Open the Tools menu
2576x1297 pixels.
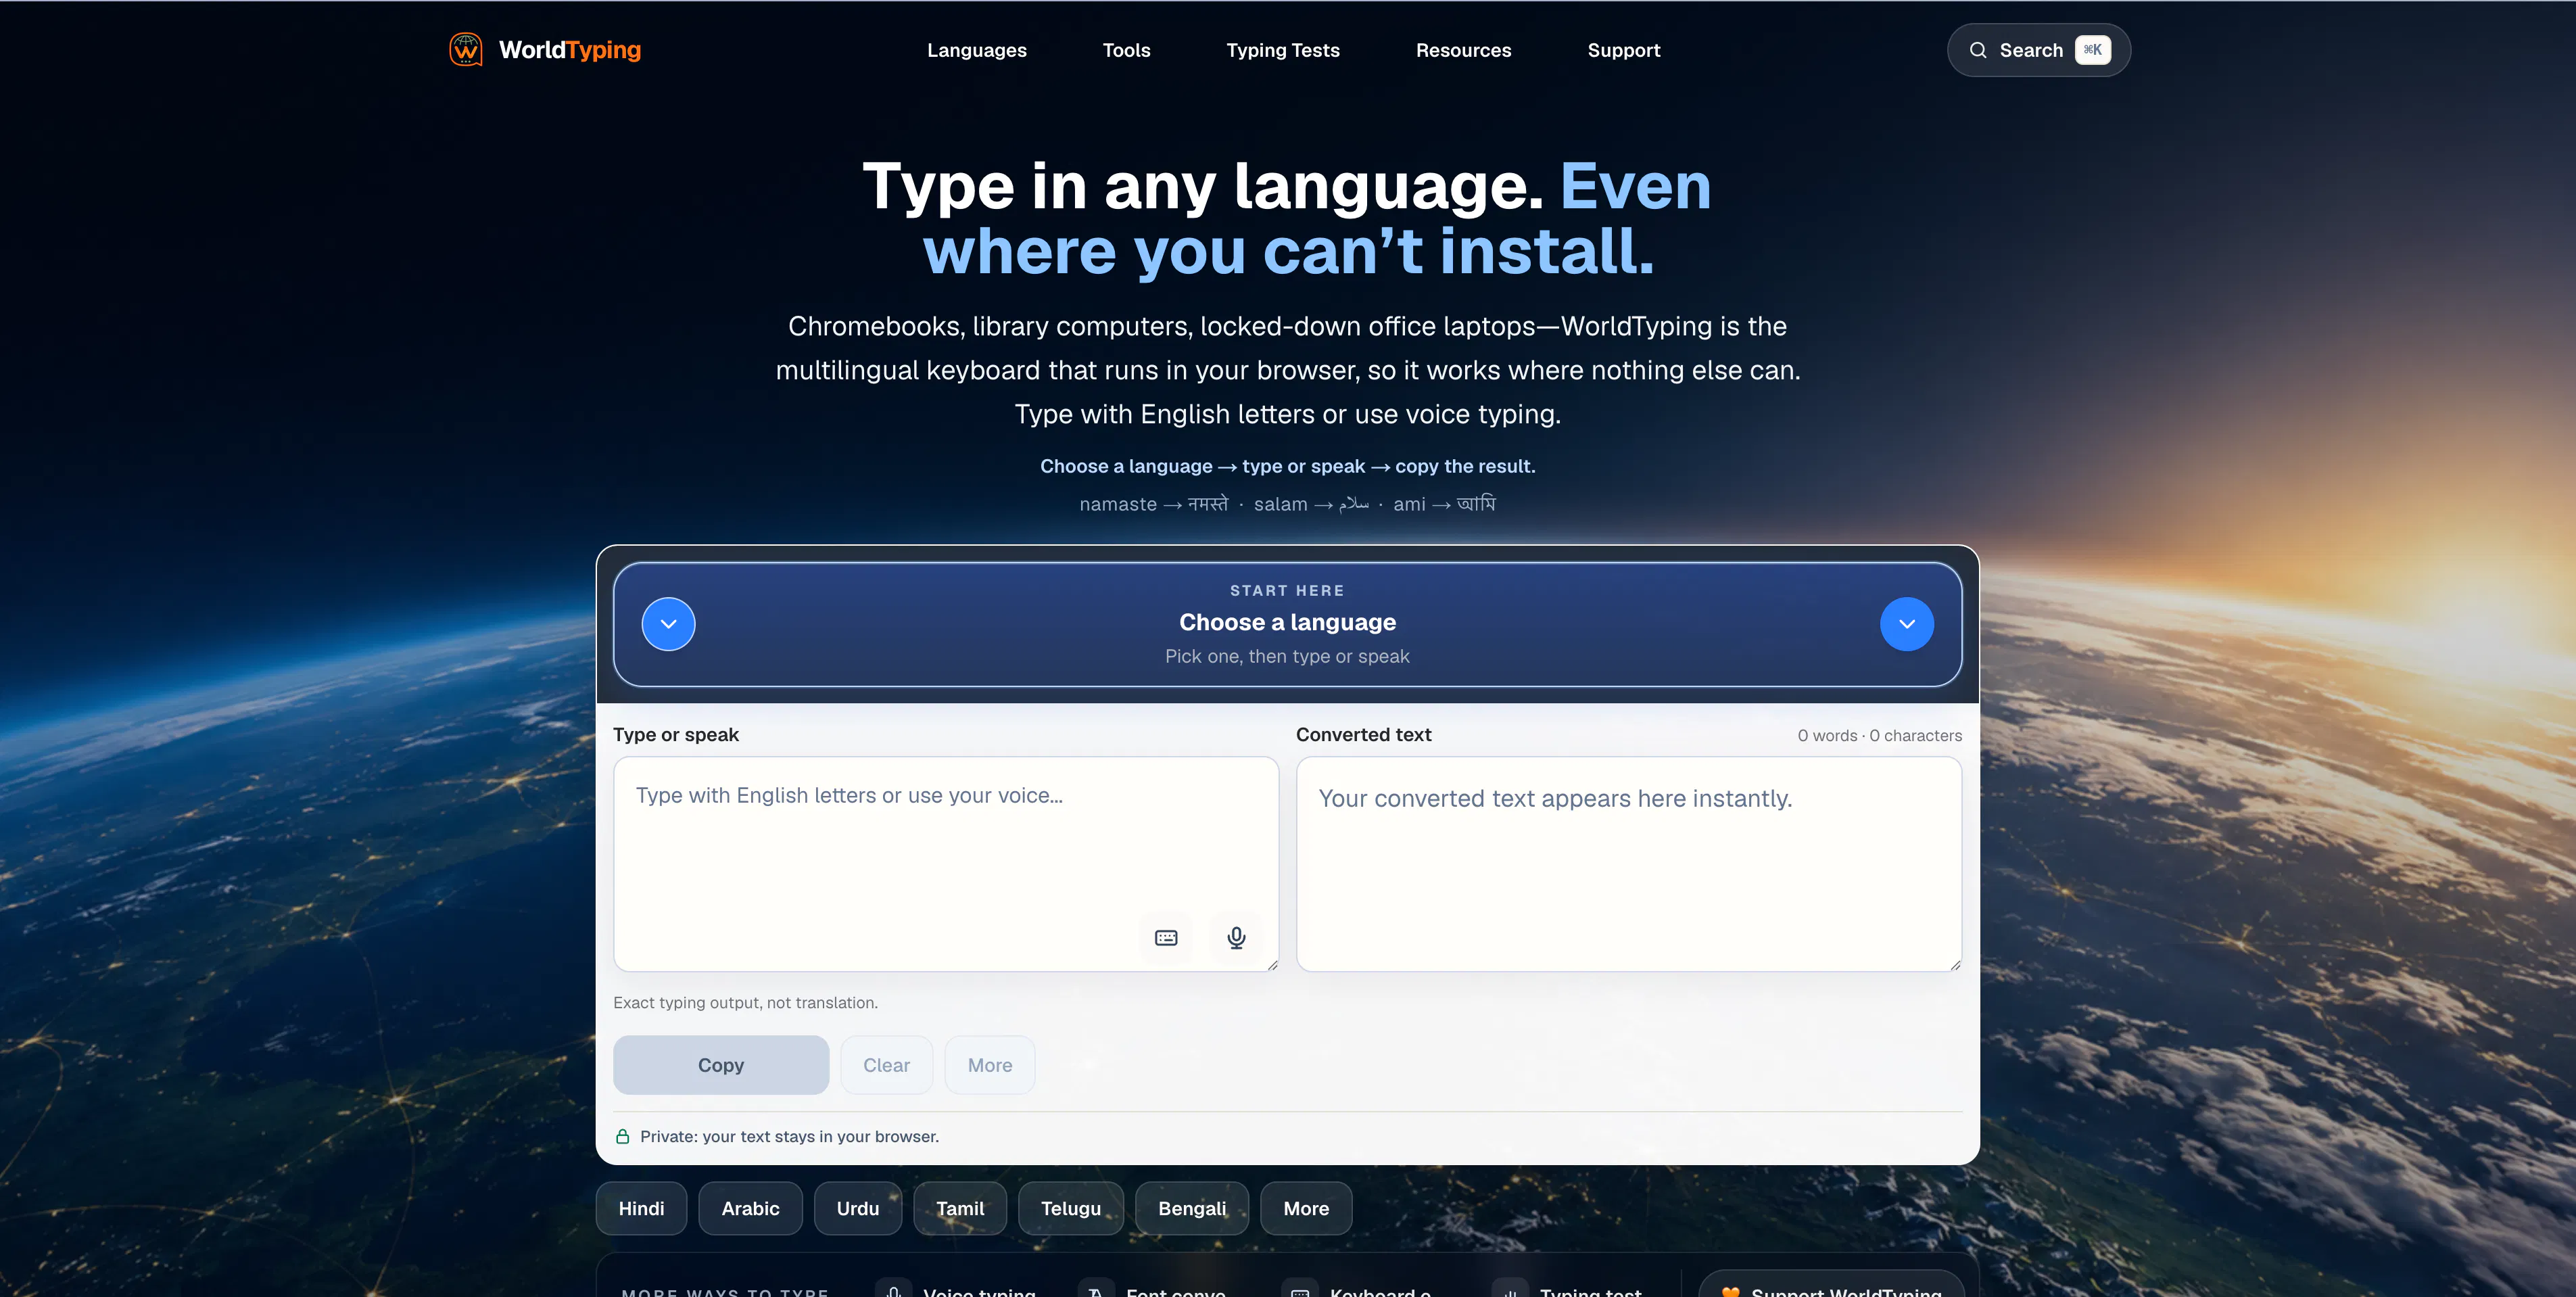click(x=1126, y=50)
